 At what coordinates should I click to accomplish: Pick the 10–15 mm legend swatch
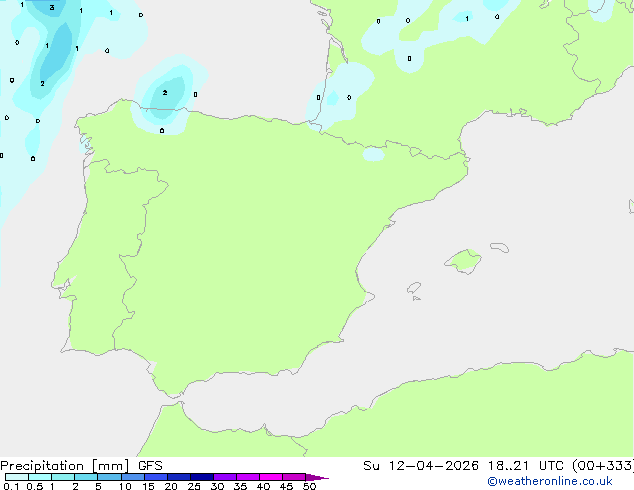[132, 477]
